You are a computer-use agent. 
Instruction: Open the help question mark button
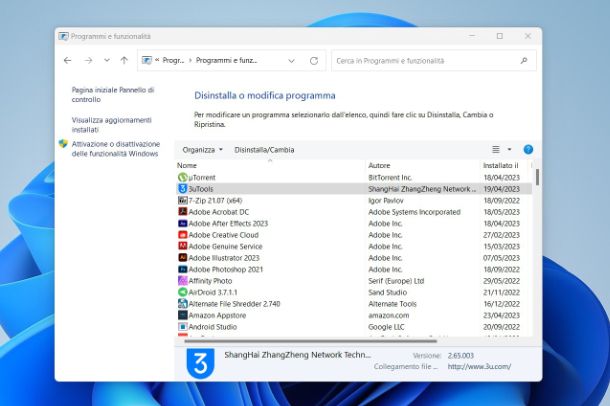click(528, 149)
